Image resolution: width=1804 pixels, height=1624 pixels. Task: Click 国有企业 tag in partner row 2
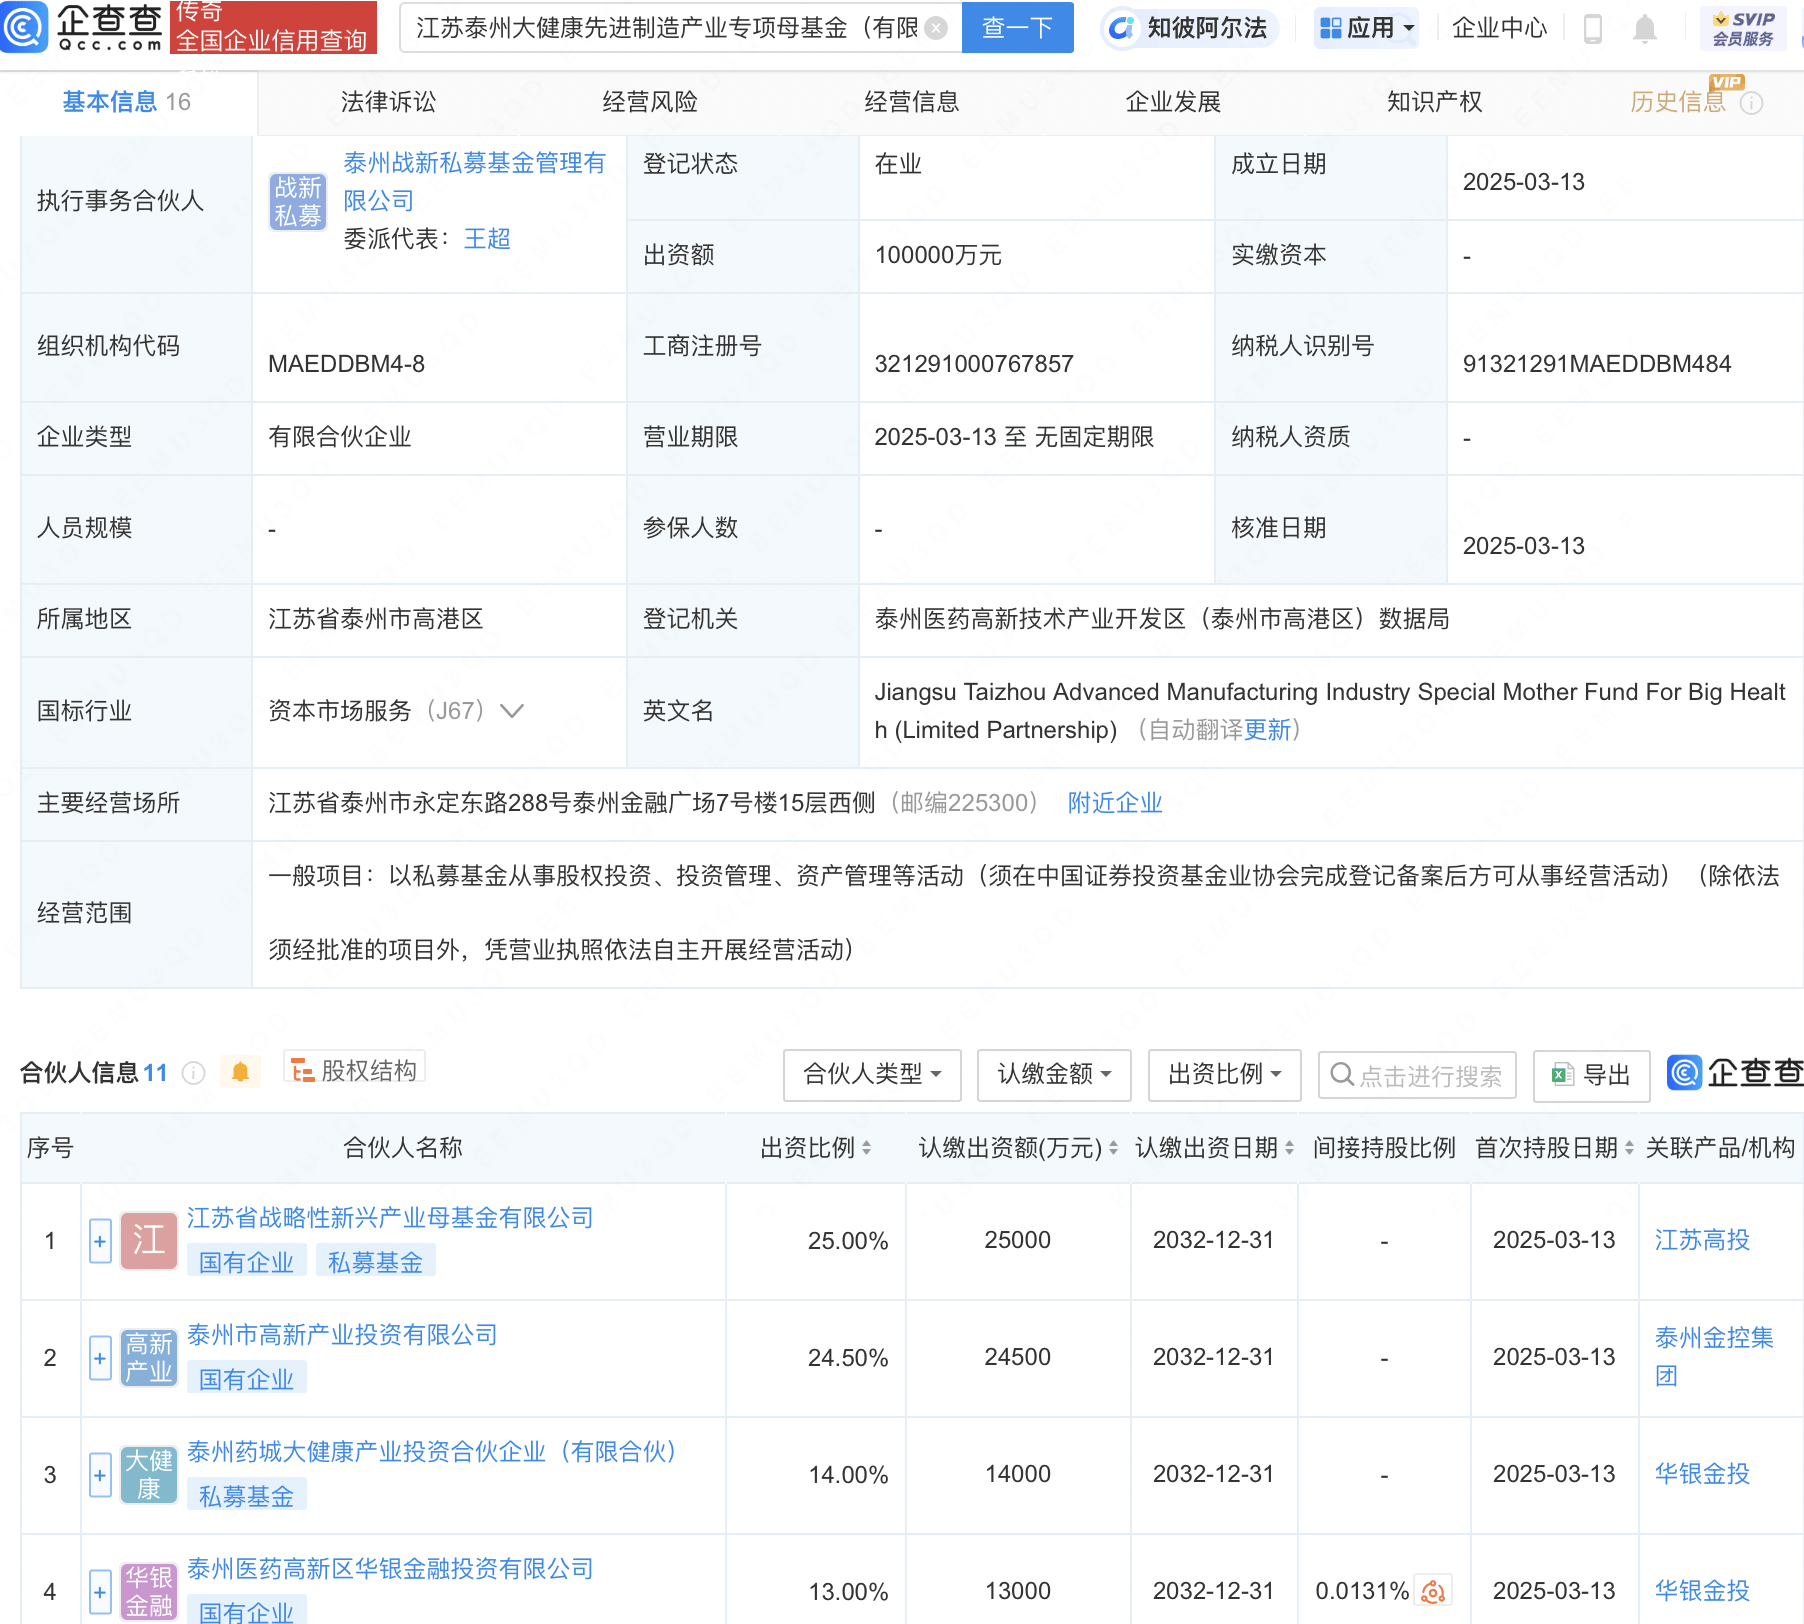(x=246, y=1379)
